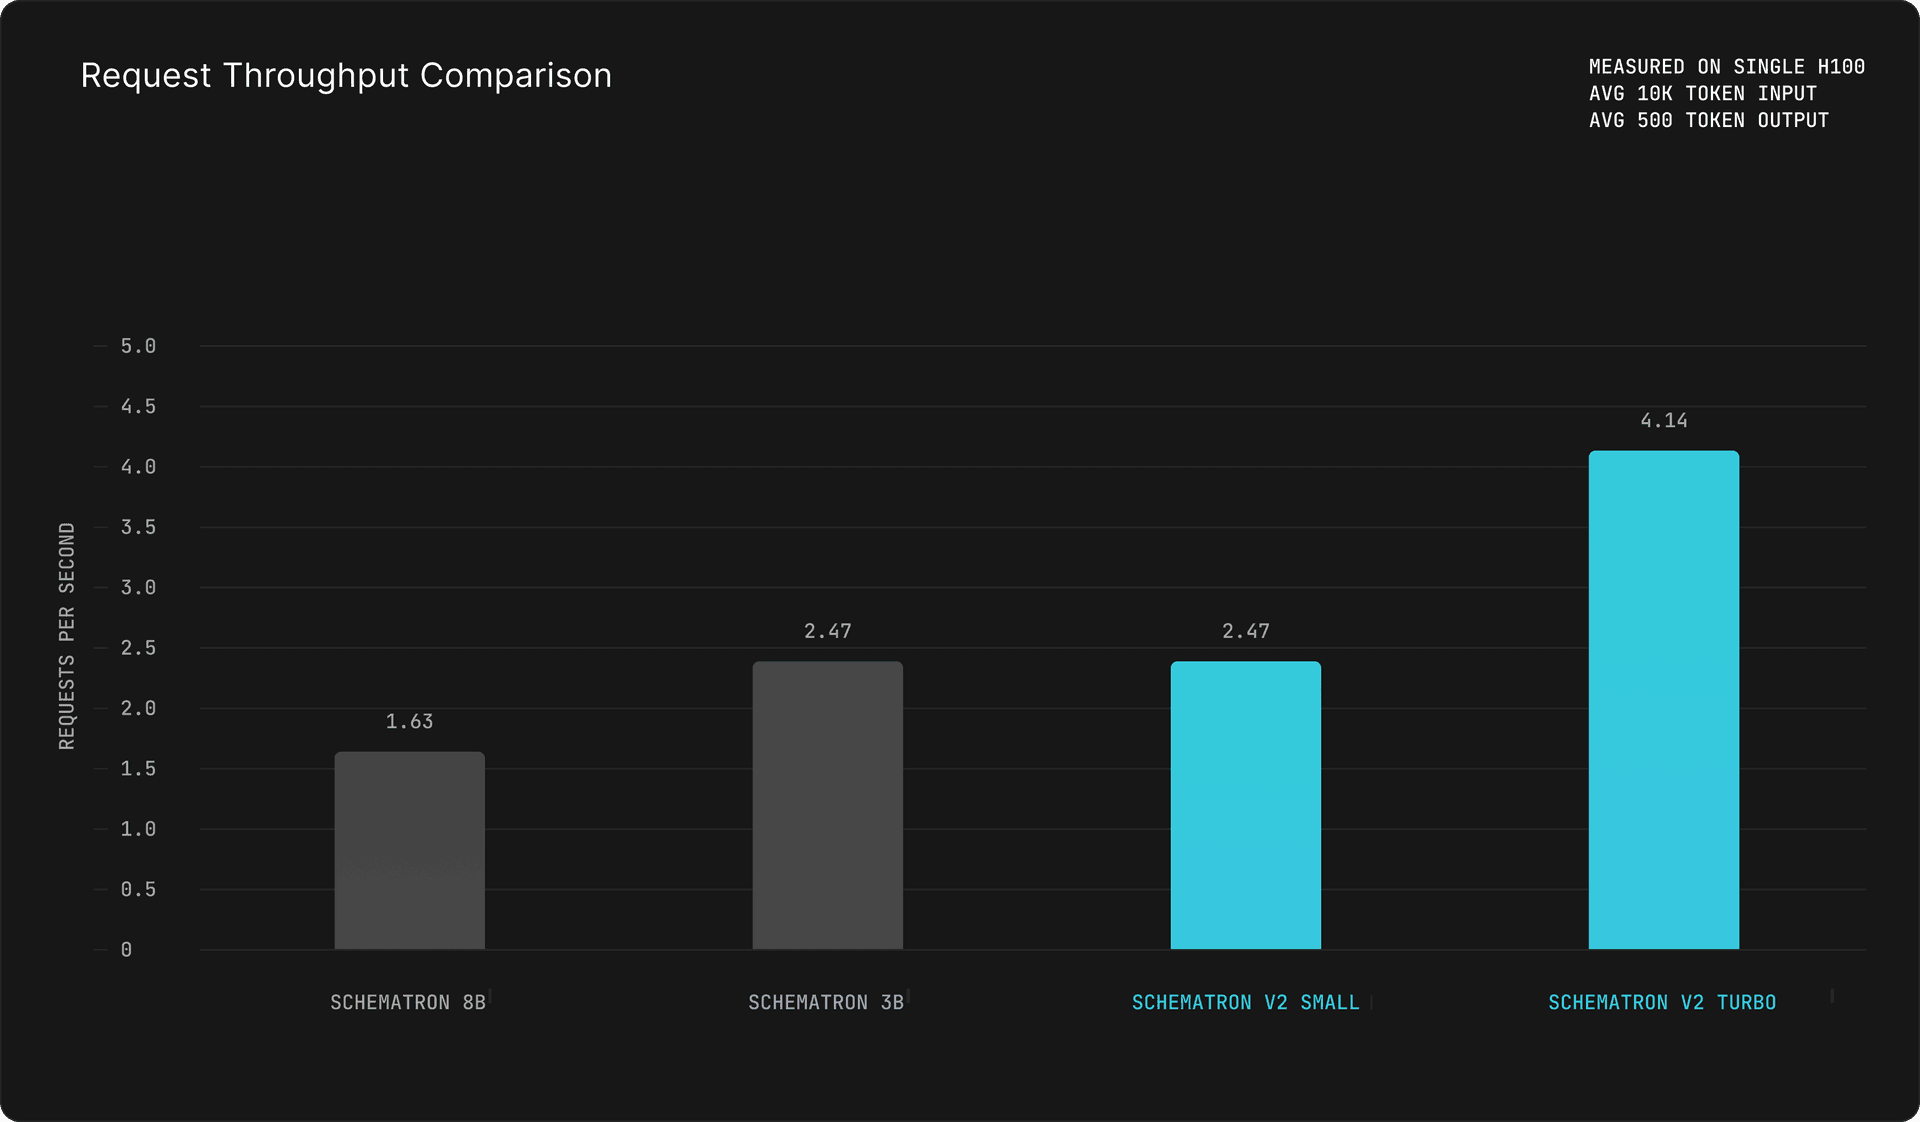Click the 2.5 y-axis tick label

(138, 648)
